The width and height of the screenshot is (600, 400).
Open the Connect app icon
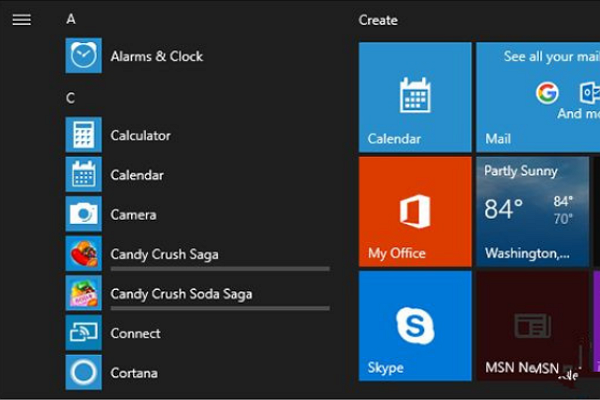click(84, 333)
